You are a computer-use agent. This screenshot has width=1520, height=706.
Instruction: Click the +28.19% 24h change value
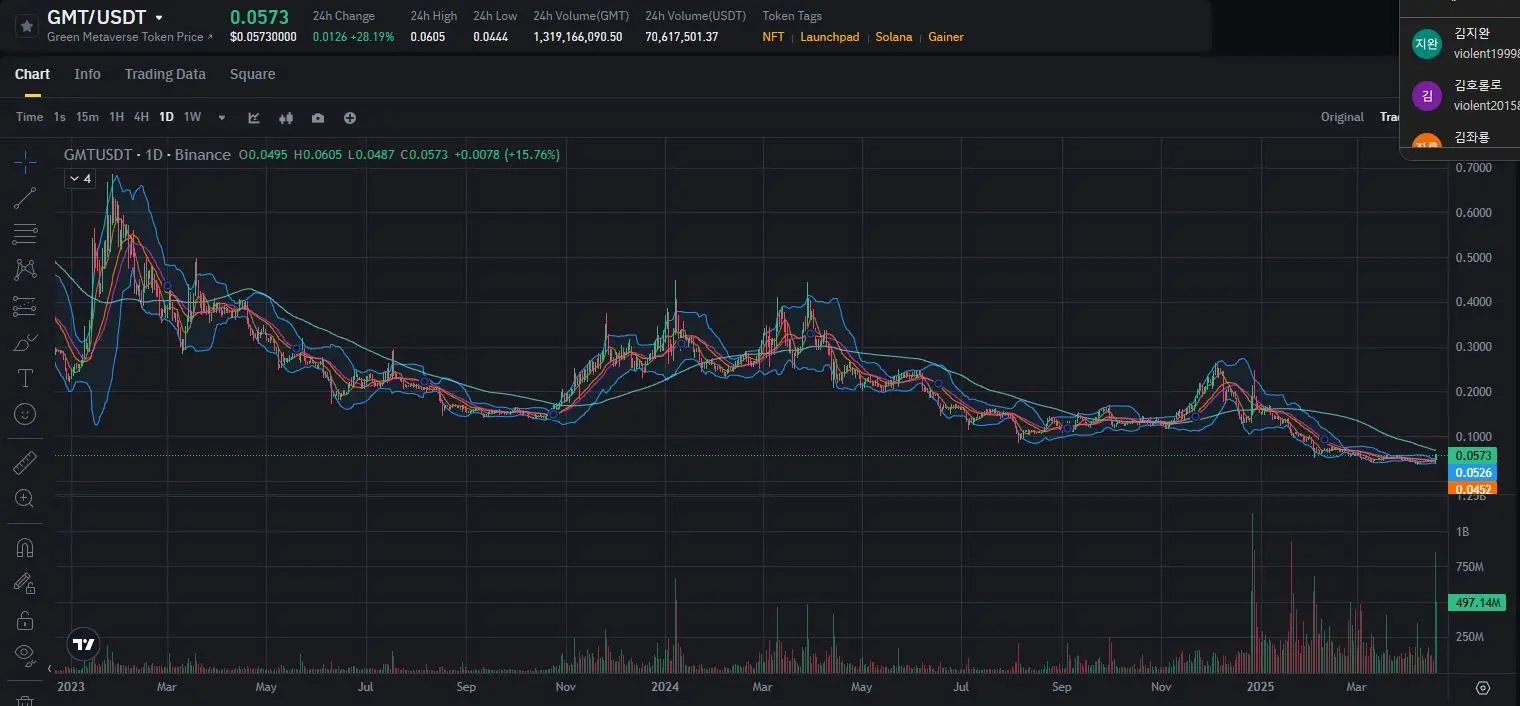372,37
